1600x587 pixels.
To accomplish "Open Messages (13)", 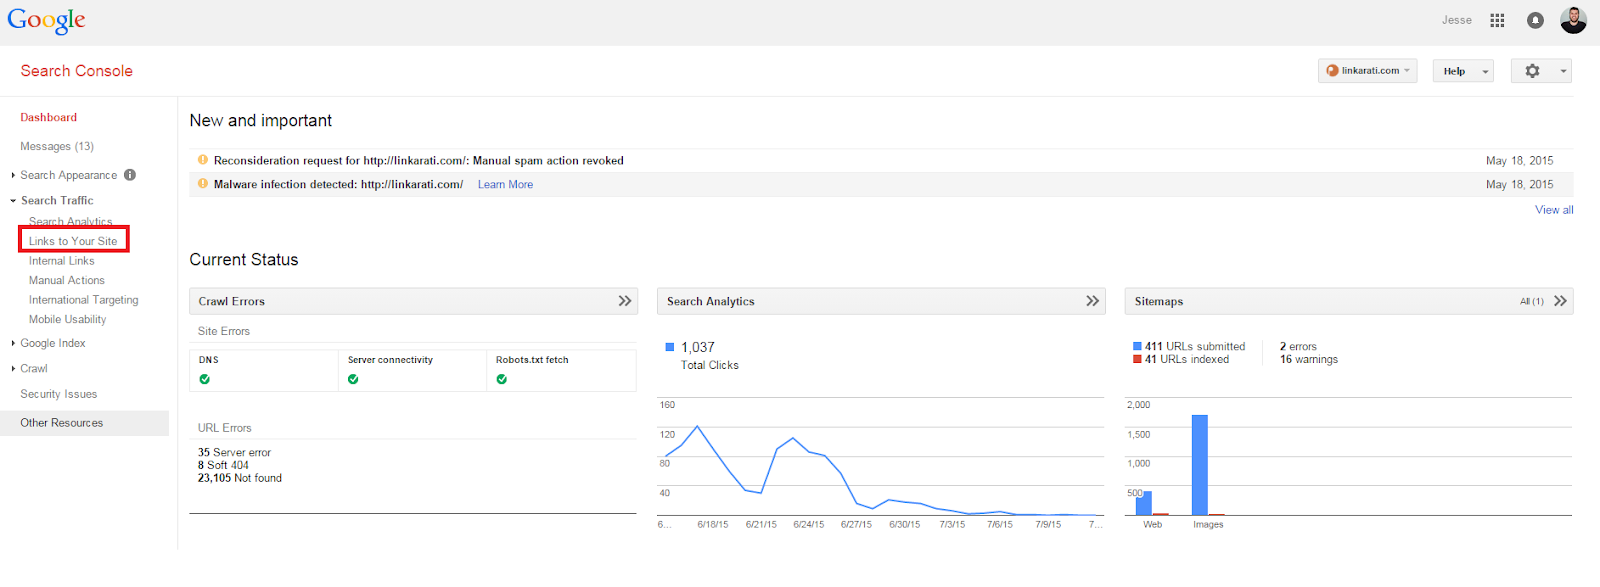I will click(x=57, y=146).
